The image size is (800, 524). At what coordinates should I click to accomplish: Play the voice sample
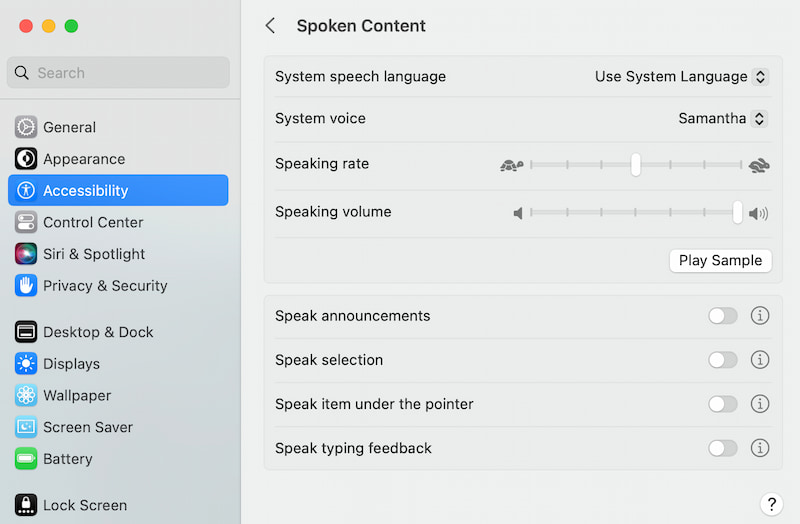point(720,261)
